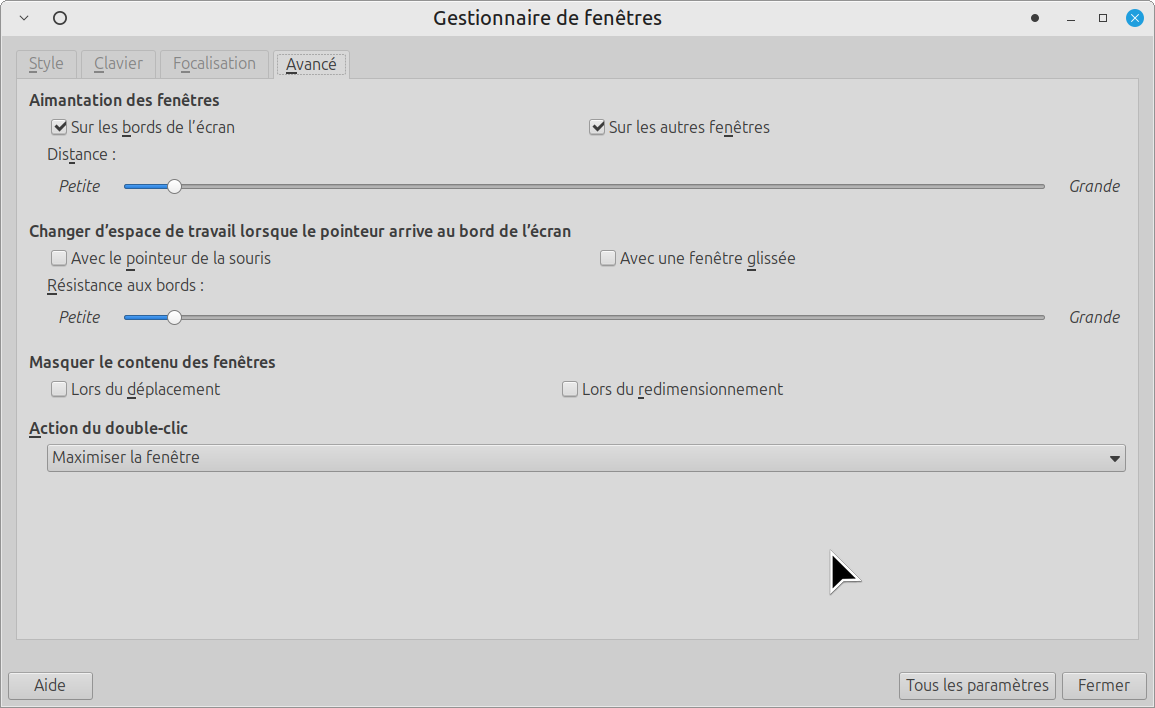Open the window menu chevron in title bar
Screen dimensions: 1155x708
[x=24, y=18]
